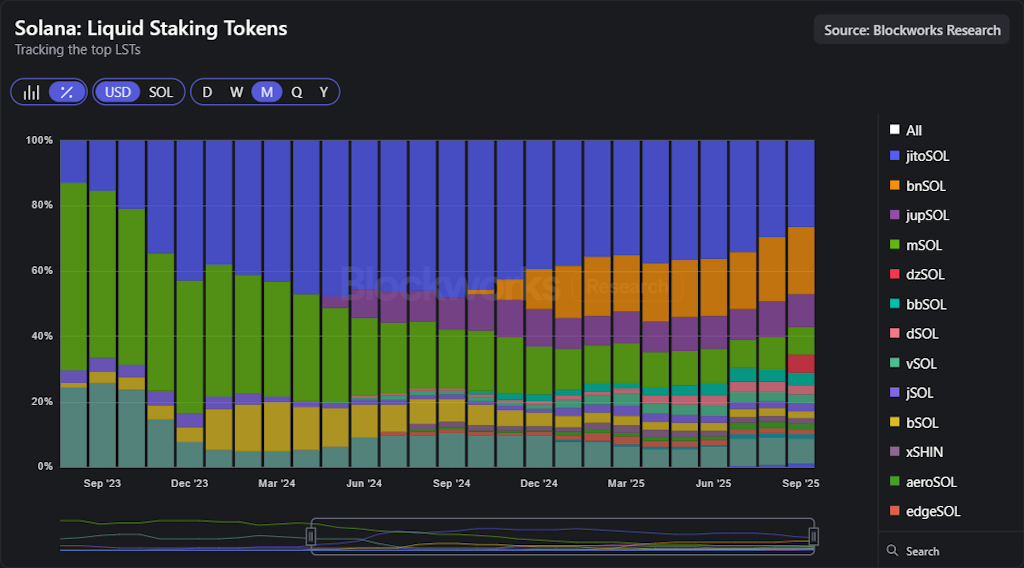
Task: Select USD denomination
Action: [x=118, y=92]
